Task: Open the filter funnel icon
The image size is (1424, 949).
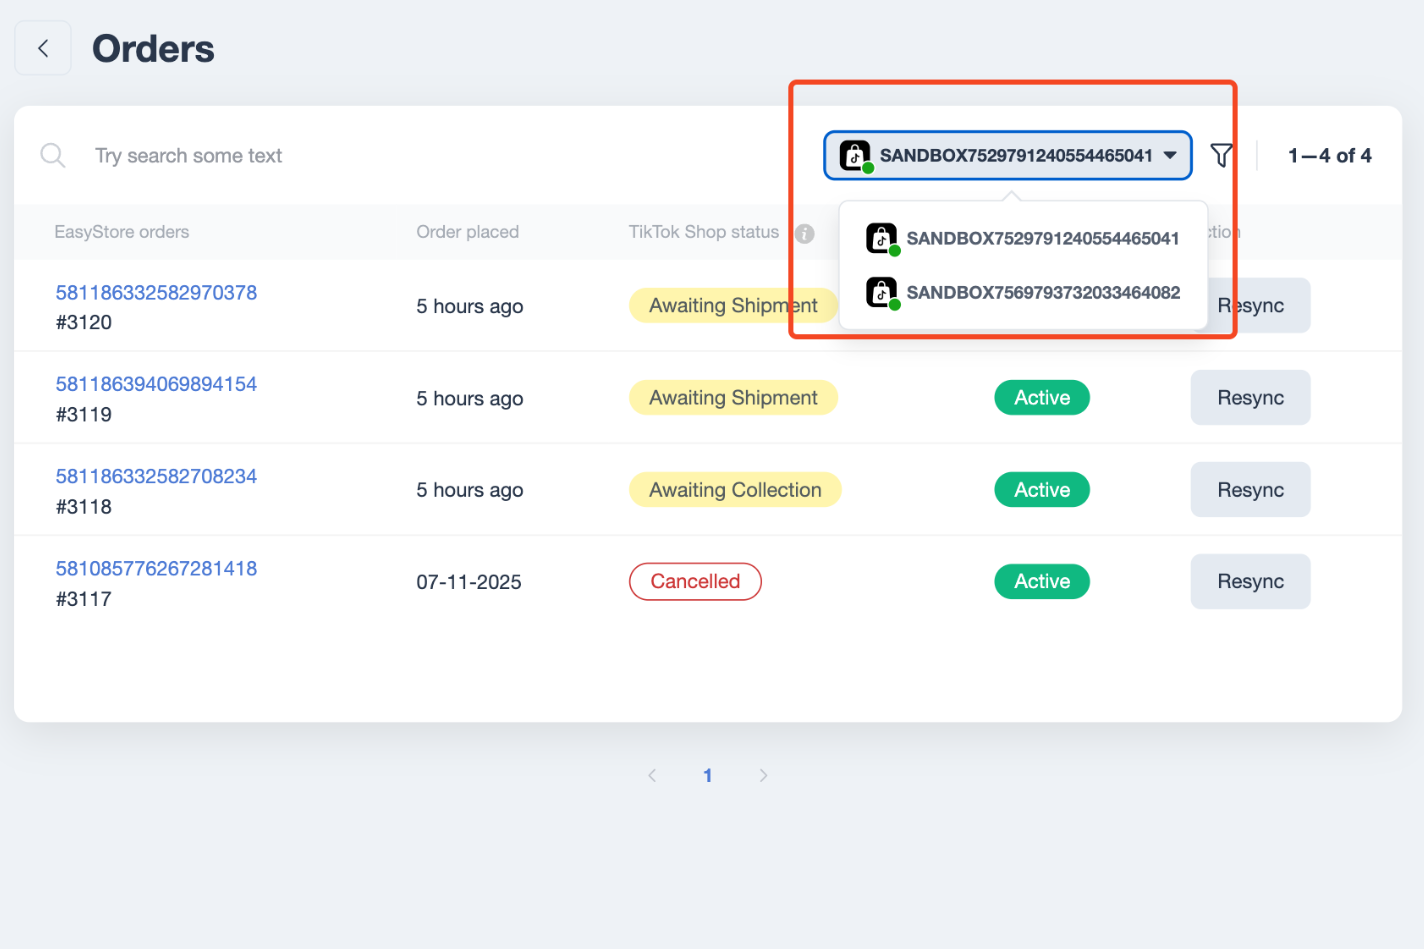Action: click(1221, 155)
